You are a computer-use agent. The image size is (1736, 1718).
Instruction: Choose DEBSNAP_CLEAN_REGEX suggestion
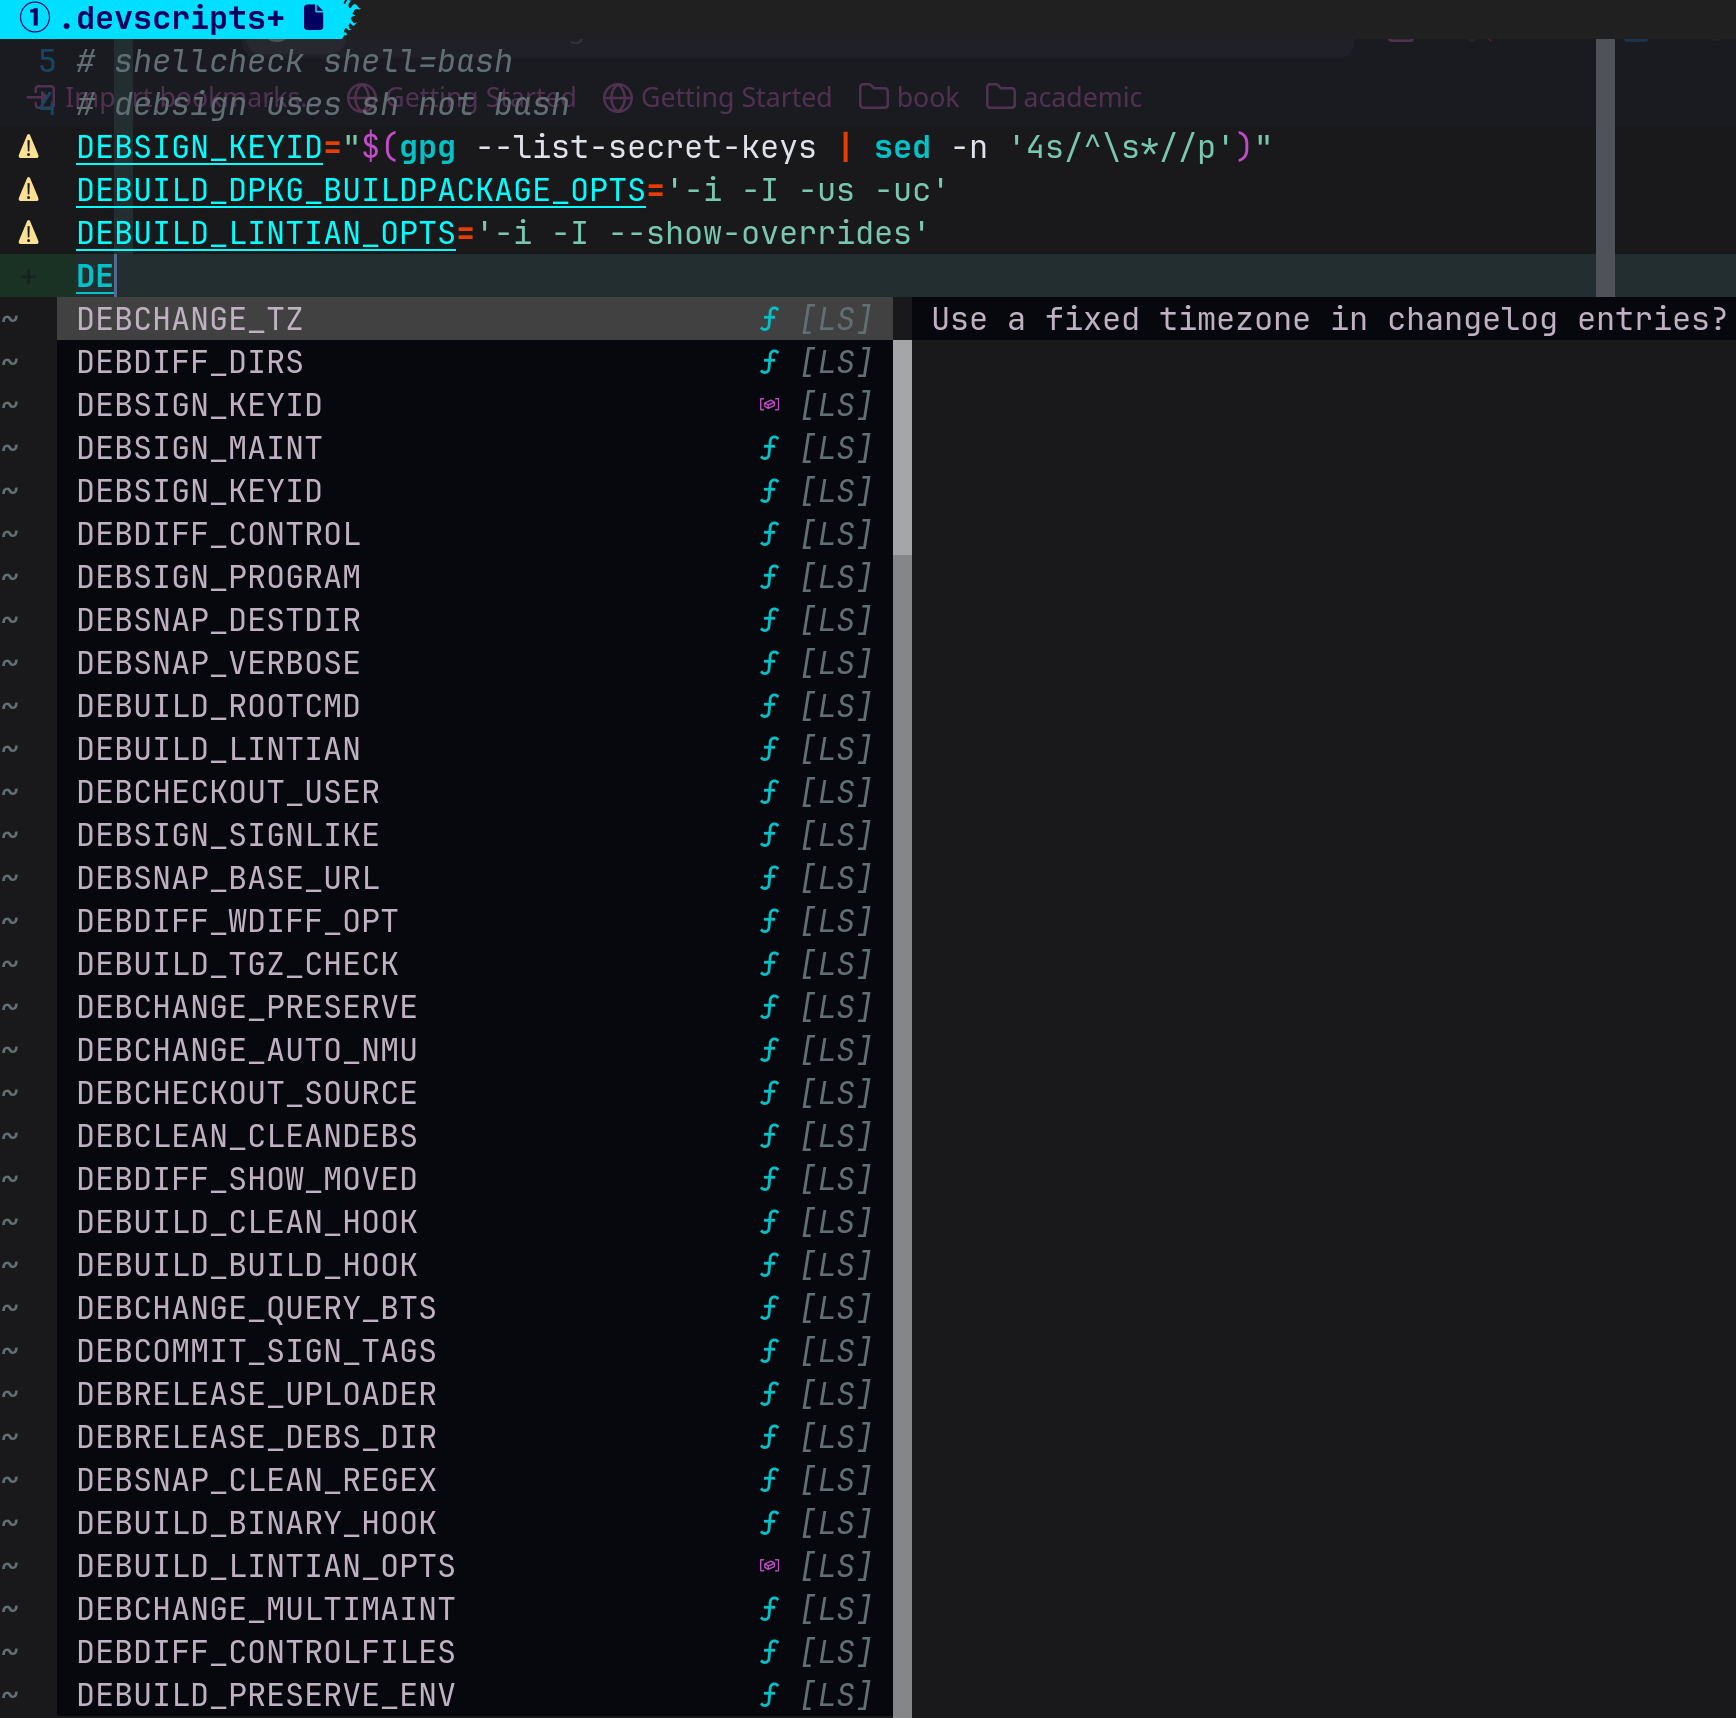pos(475,1480)
